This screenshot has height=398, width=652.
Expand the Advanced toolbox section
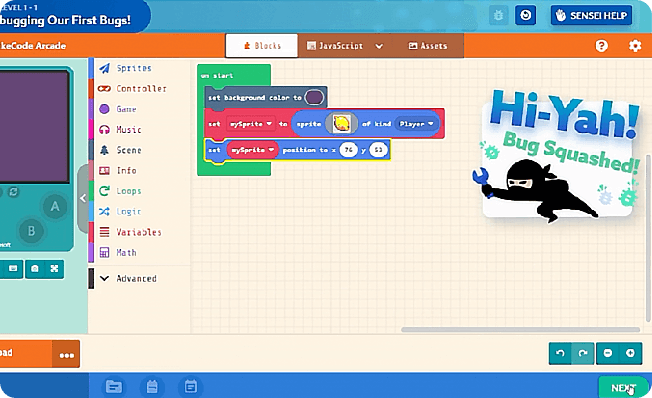click(139, 279)
